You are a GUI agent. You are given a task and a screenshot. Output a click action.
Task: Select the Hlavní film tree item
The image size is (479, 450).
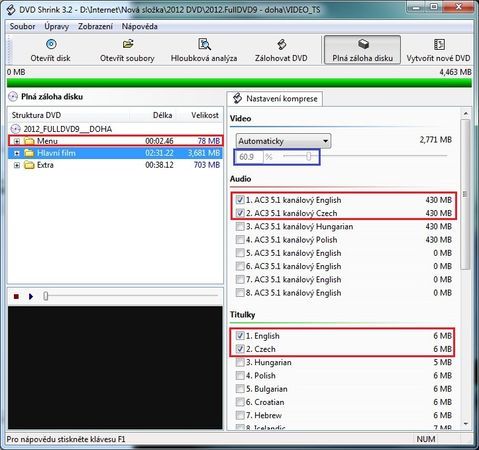[x=56, y=153]
